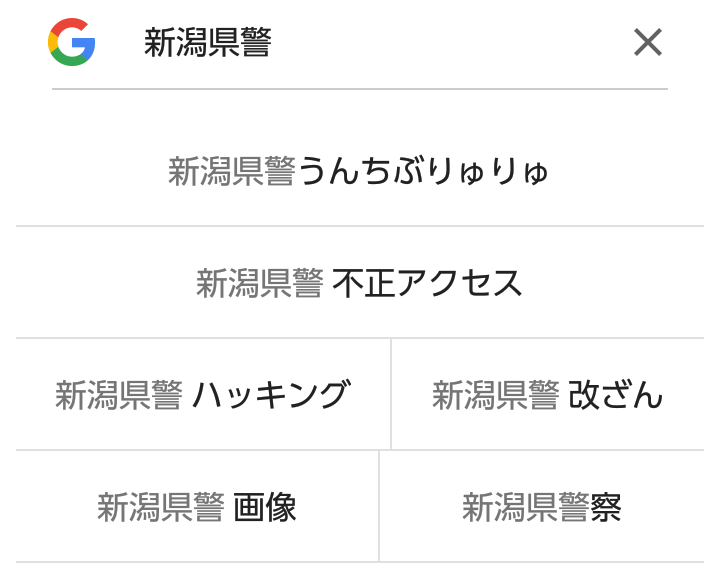
Task: Place cursor in the Google search box
Action: 380,42
